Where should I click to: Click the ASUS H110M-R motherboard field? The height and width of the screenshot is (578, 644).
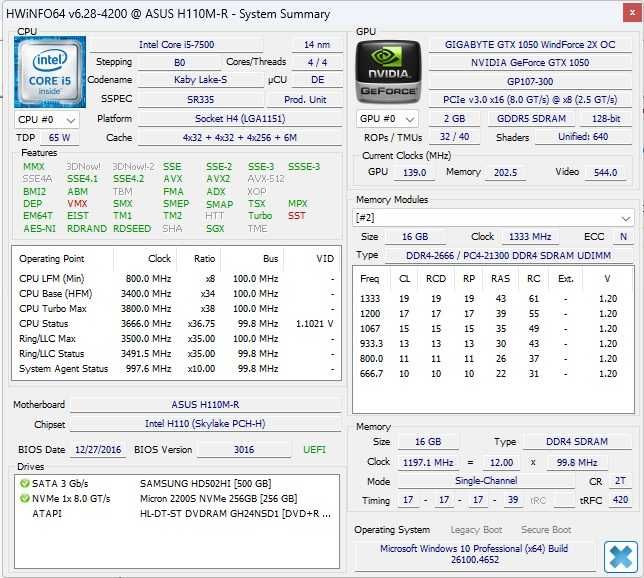205,405
